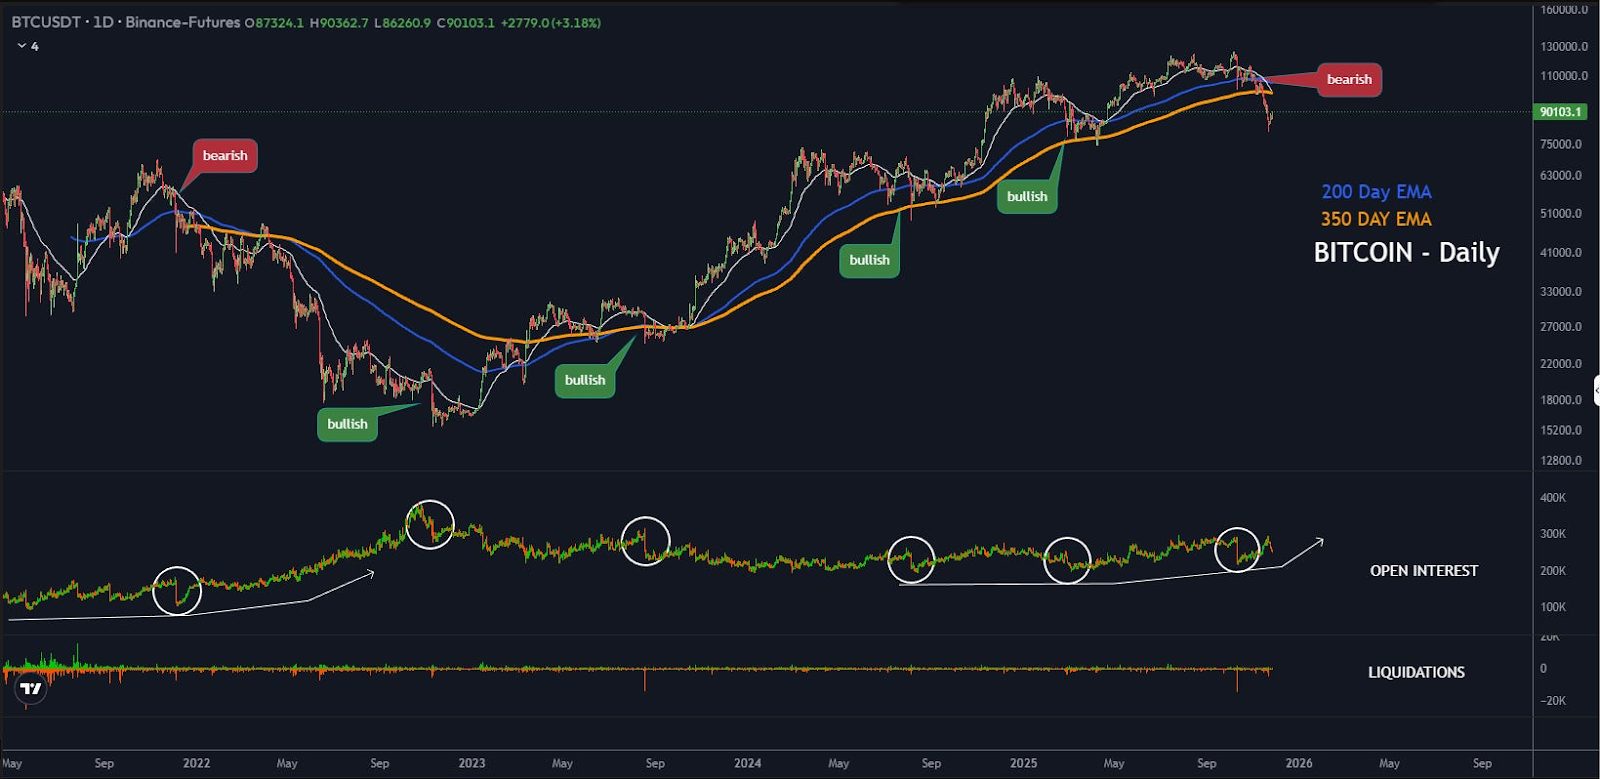This screenshot has width=1600, height=779.
Task: Select the top-right red bearish callout
Action: (x=1349, y=80)
